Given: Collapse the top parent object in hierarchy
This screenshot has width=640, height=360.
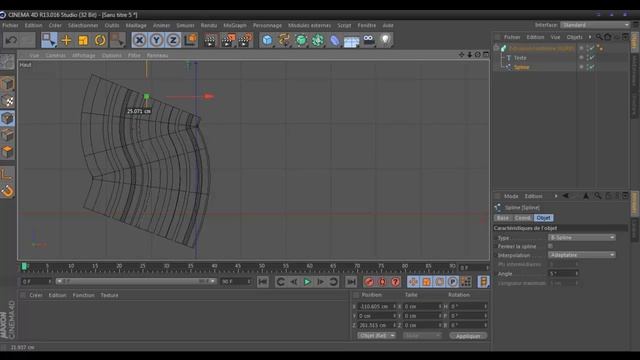Looking at the screenshot, I should point(497,48).
